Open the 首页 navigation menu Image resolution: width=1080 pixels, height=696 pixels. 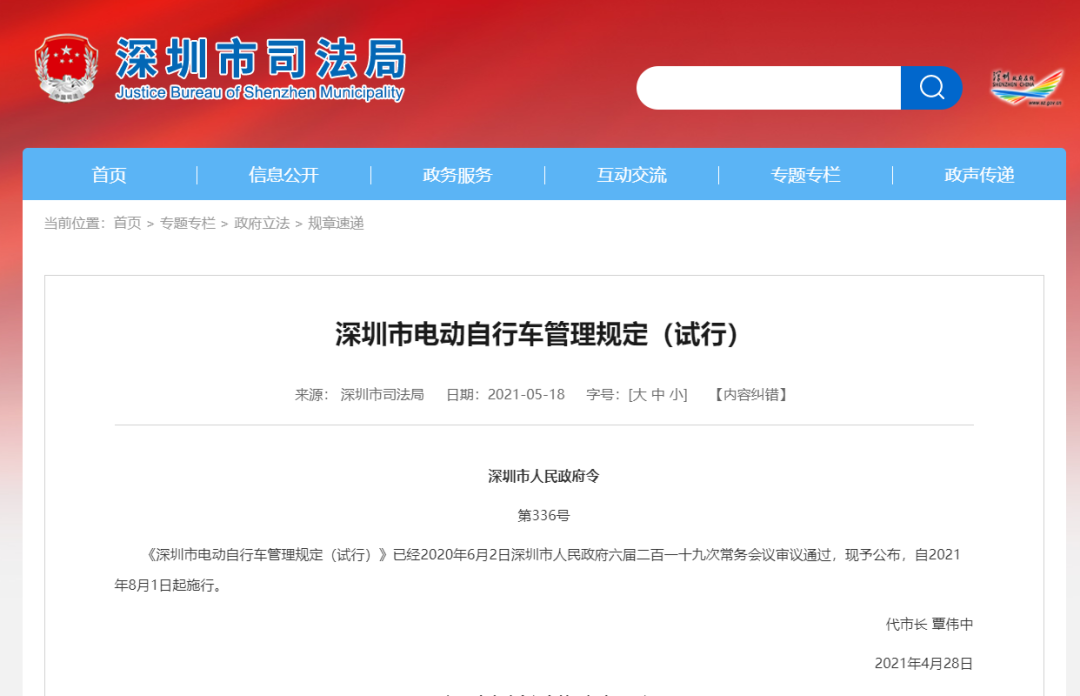click(108, 174)
